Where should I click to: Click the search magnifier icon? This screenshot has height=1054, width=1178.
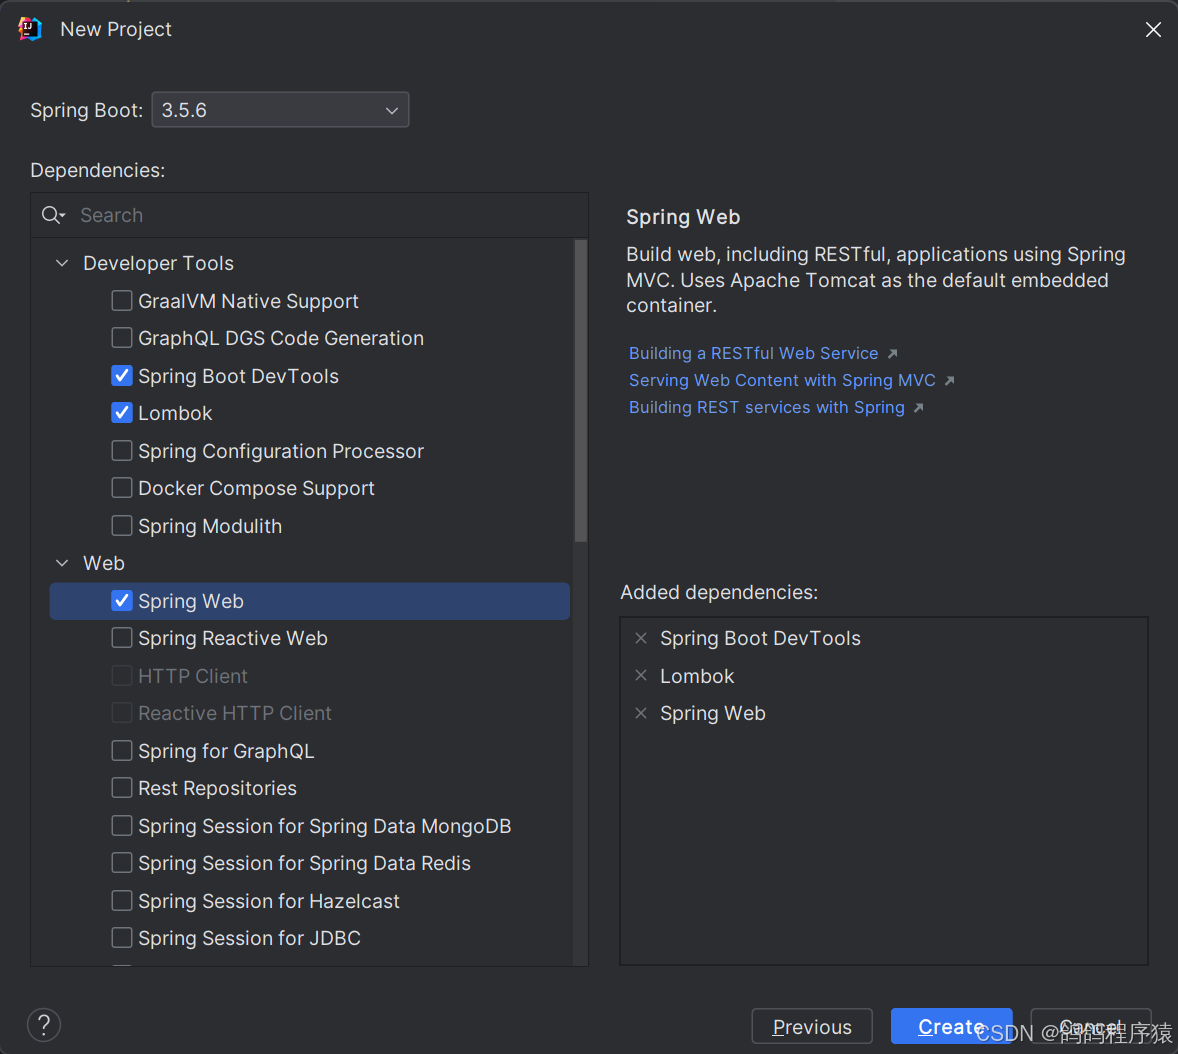click(53, 216)
